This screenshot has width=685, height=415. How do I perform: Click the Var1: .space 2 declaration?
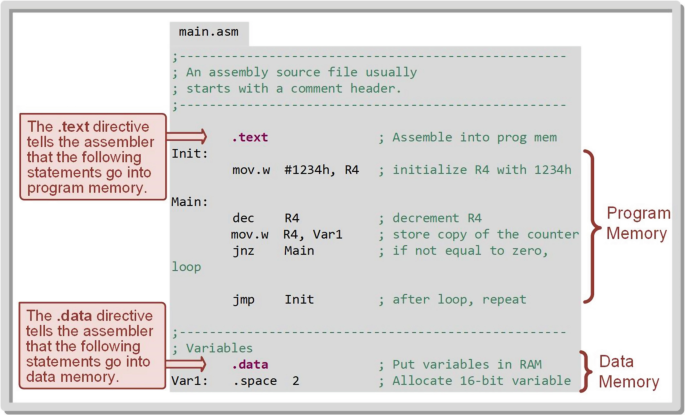tap(235, 381)
